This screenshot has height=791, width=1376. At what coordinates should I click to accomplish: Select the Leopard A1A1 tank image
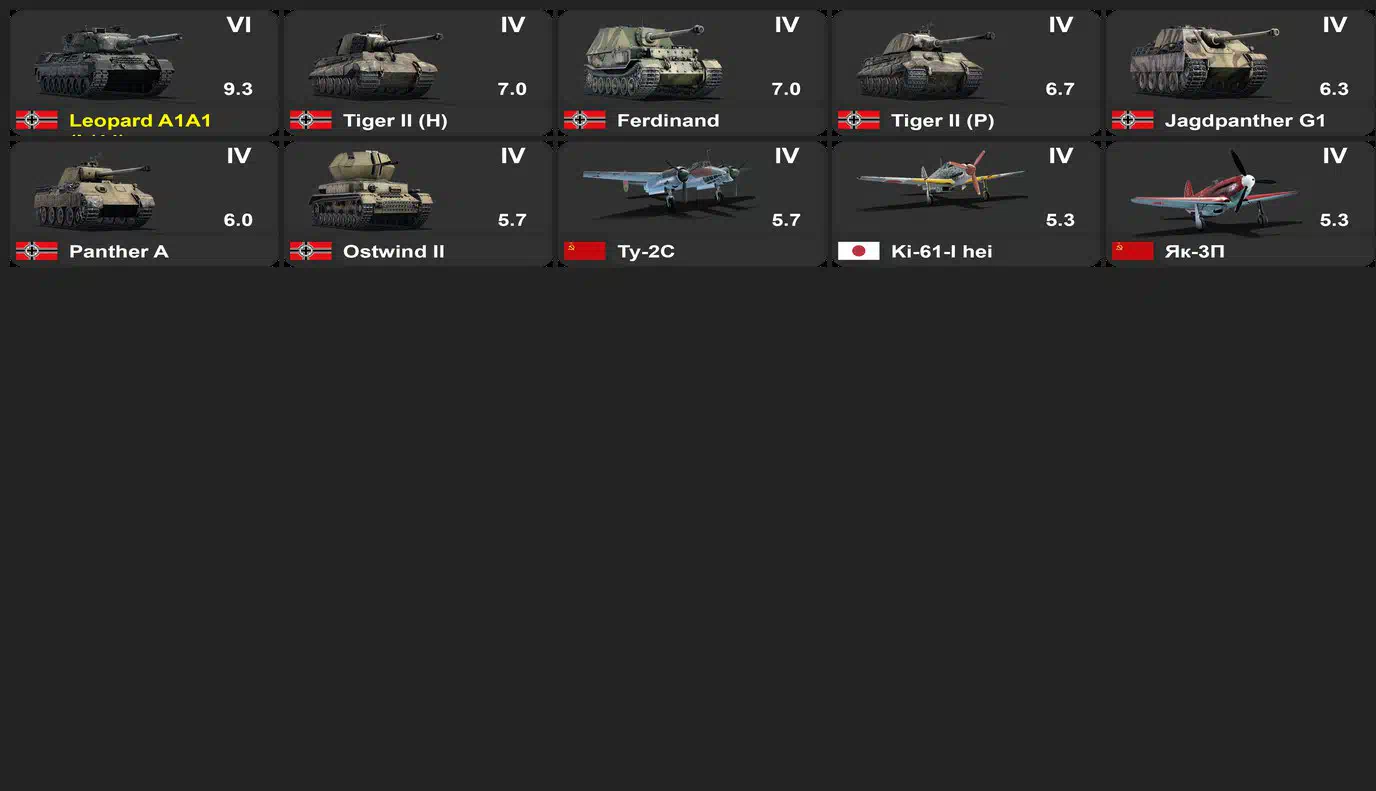(107, 62)
